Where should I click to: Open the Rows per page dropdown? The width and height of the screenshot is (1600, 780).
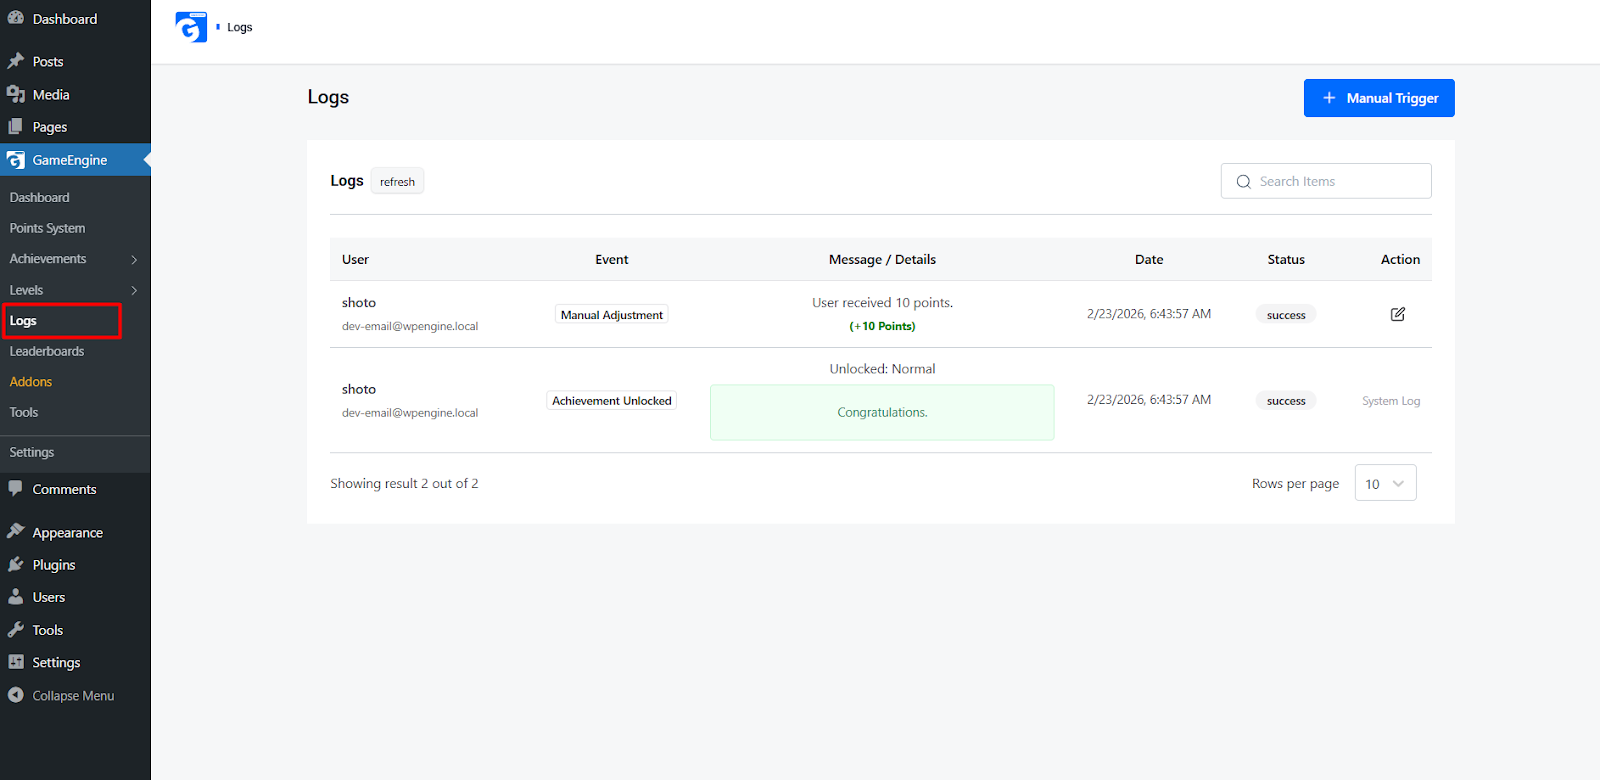coord(1385,483)
